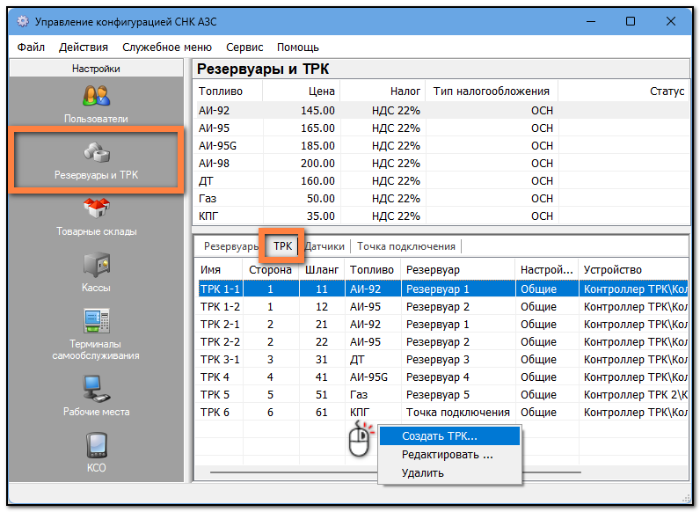Select the АИ-95 fuel row at 165.00
The width and height of the screenshot is (700, 512).
click(x=442, y=128)
